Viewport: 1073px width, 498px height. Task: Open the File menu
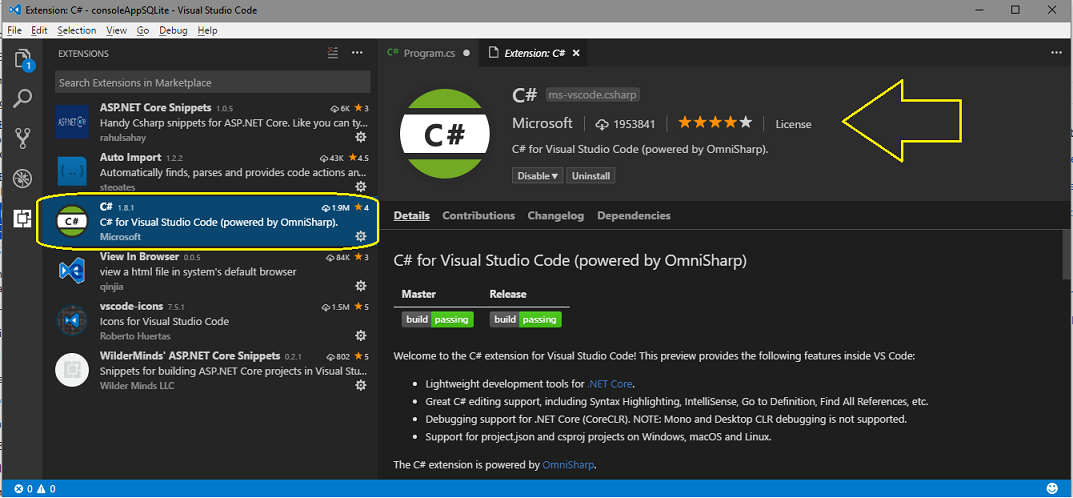click(x=14, y=31)
